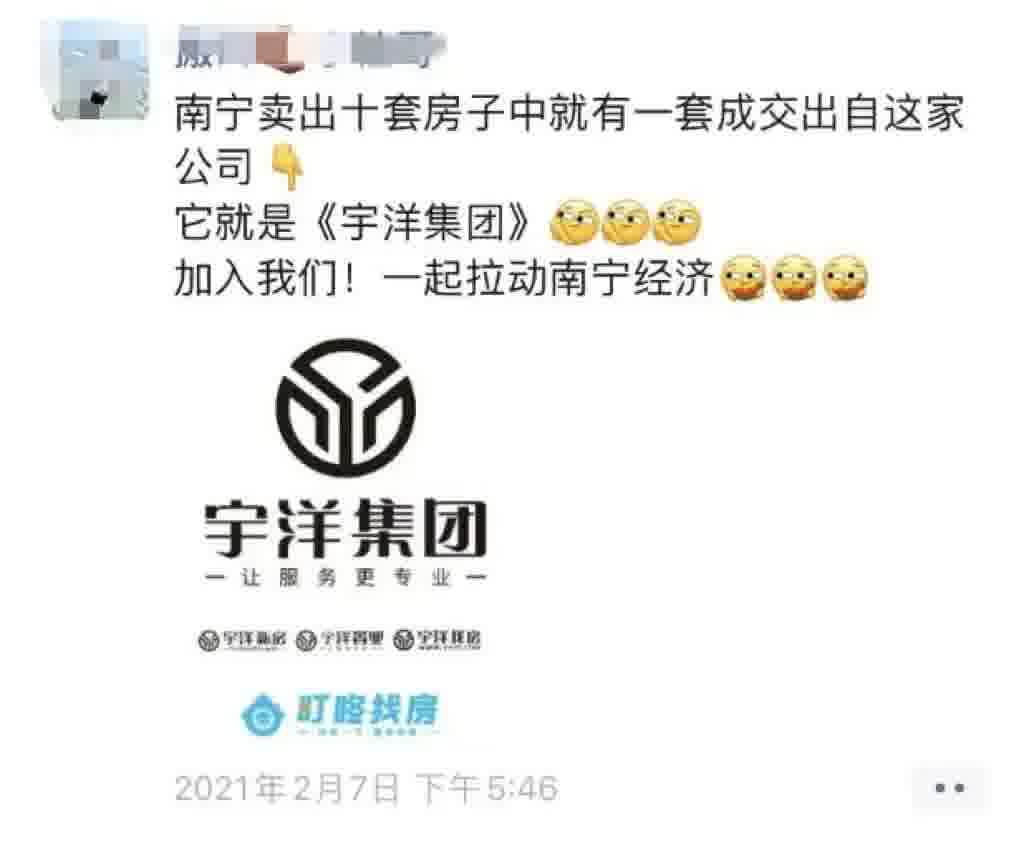Click the first emoji after 南宁经济
Screen dimensions: 1024x841
tap(743, 278)
